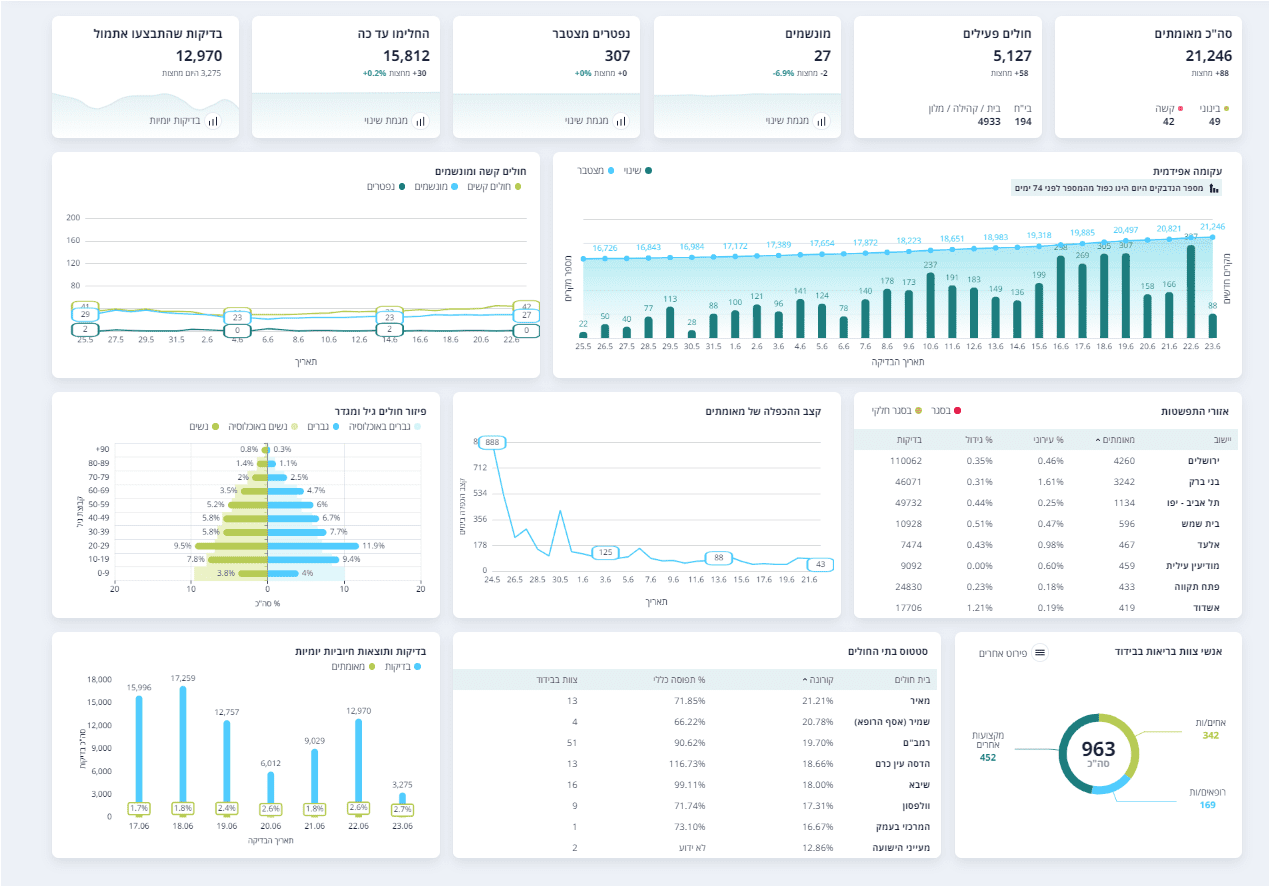Click מגמת שינוי chart icon in נפטרים מצטבר card

point(621,121)
